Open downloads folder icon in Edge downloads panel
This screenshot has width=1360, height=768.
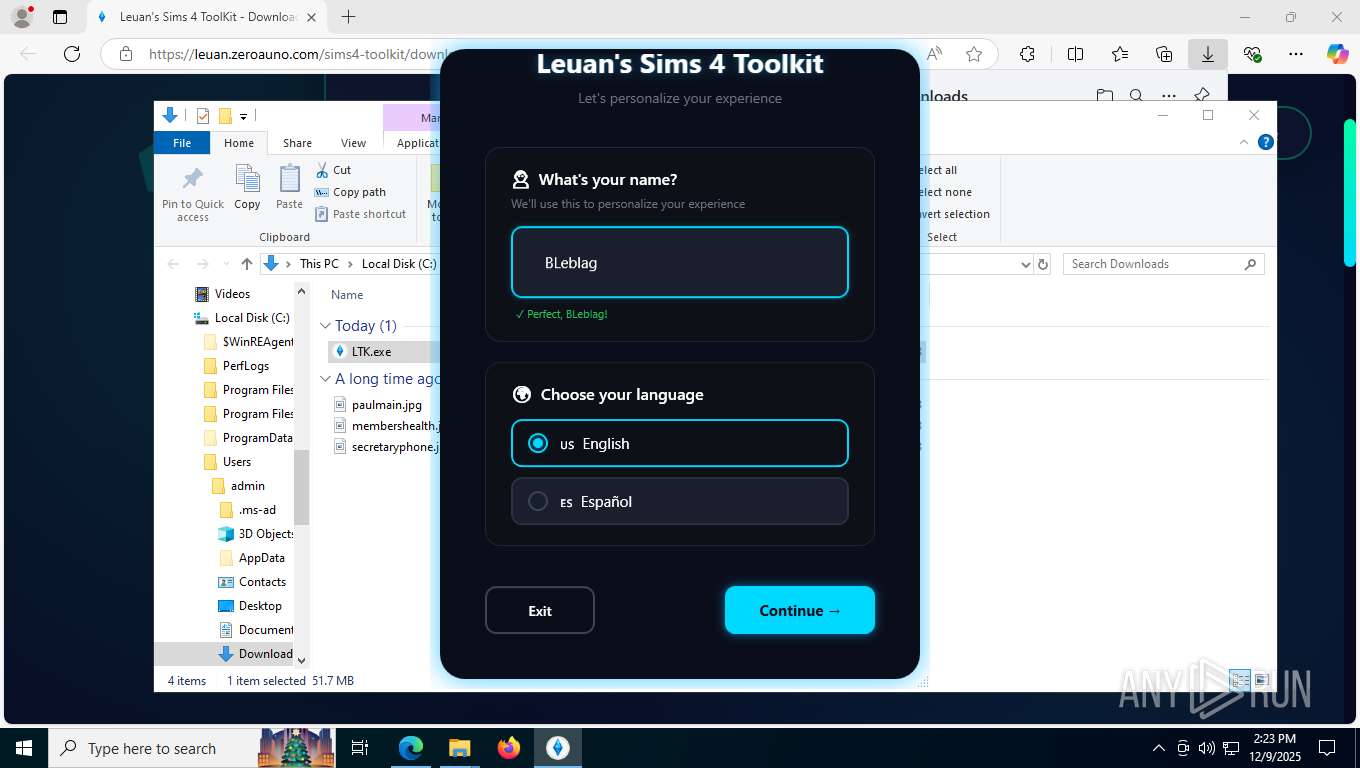(x=1105, y=96)
